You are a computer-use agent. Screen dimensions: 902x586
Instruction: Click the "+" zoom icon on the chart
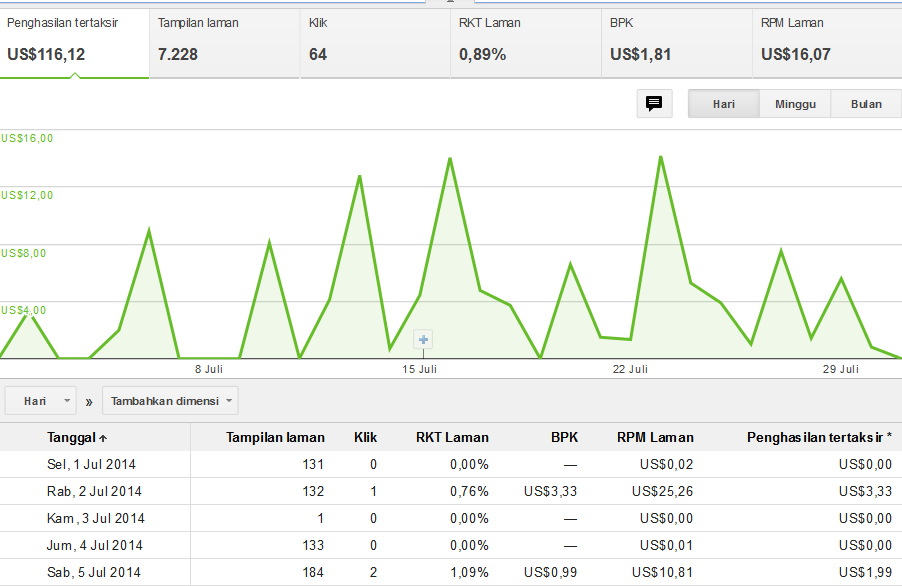(422, 339)
